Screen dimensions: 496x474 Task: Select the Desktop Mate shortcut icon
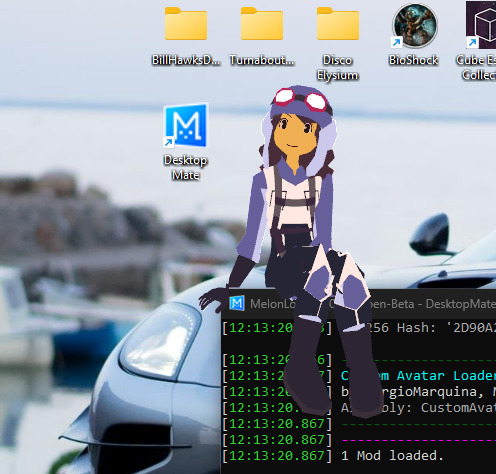click(x=186, y=126)
